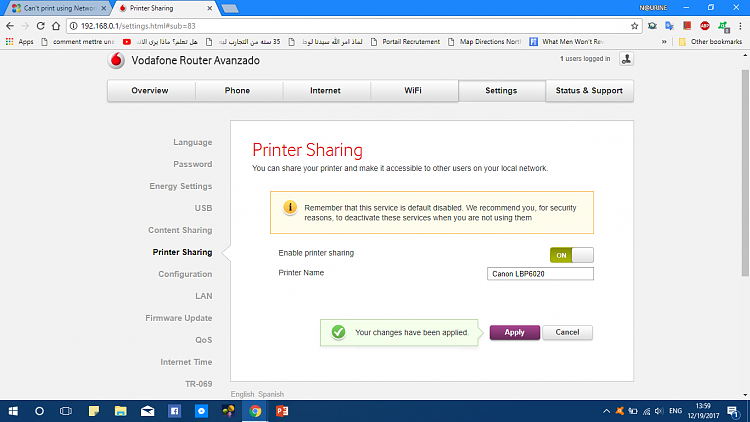This screenshot has width=750, height=422.
Task: Reload the router page
Action: click(x=41, y=26)
